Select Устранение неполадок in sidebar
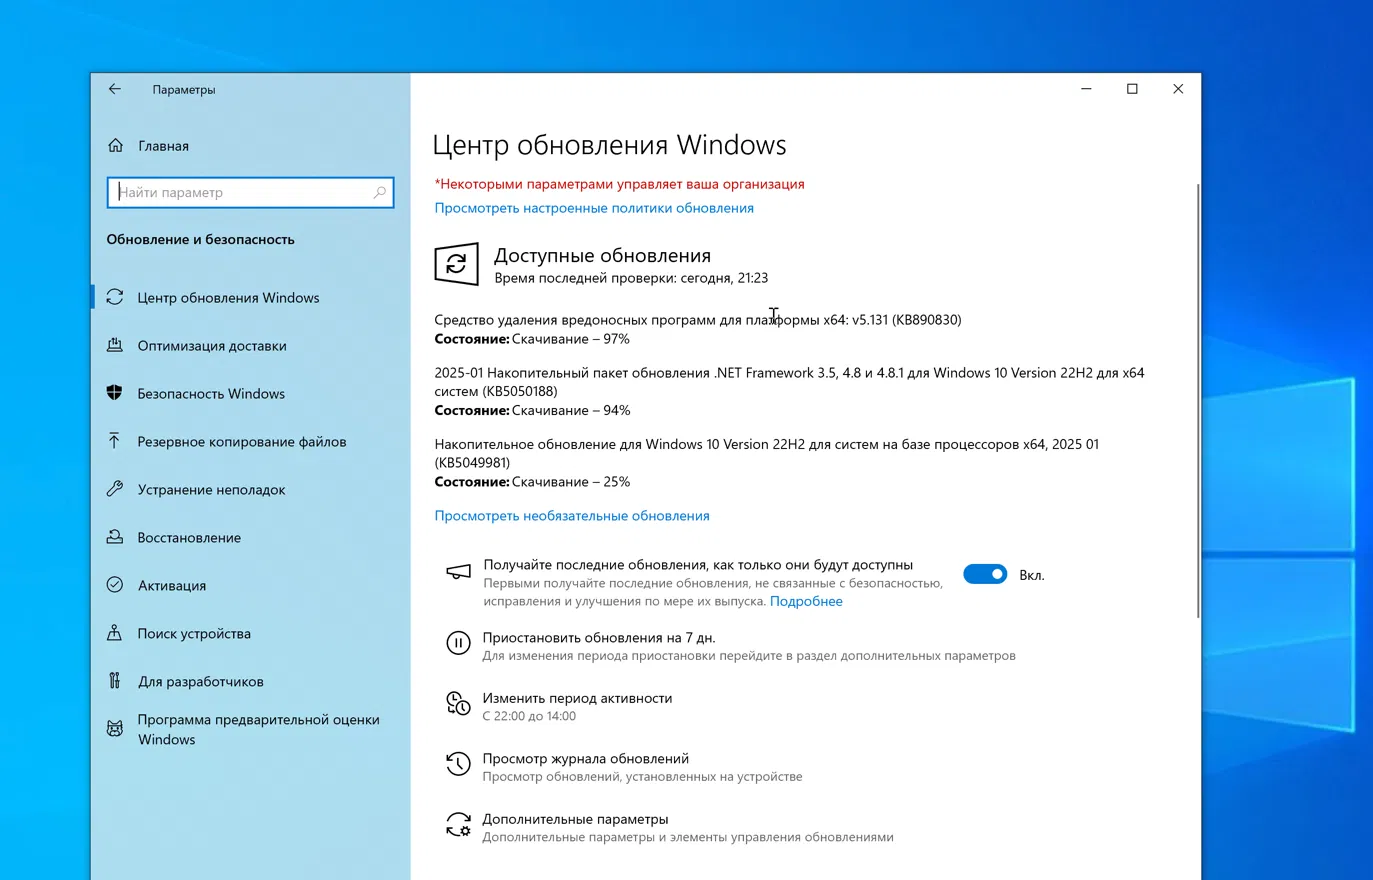Screen dimensions: 1373x880 [211, 490]
